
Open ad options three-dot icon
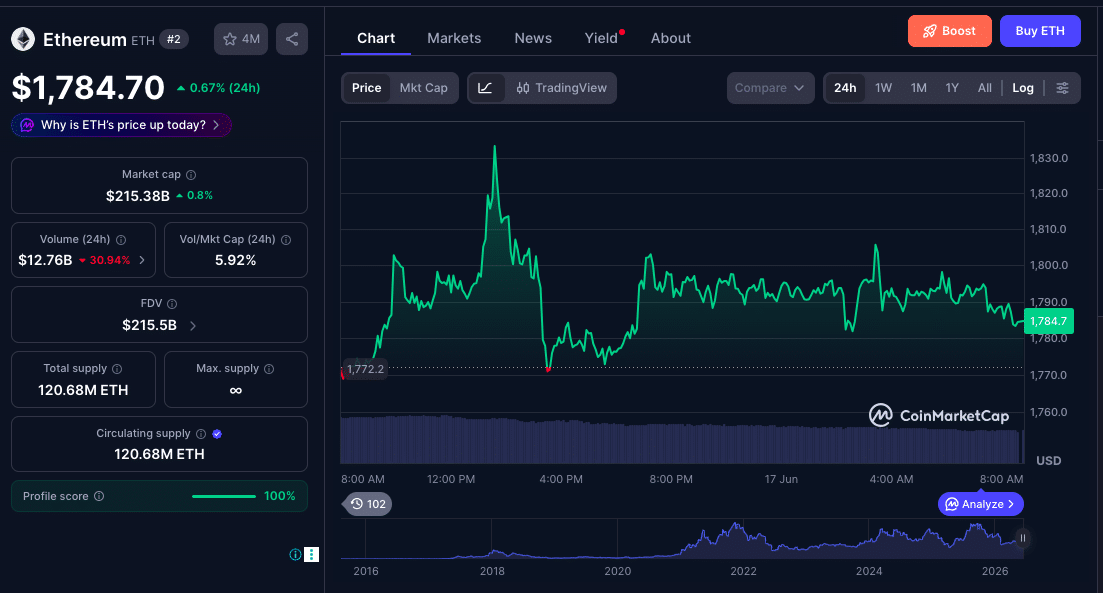(312, 554)
